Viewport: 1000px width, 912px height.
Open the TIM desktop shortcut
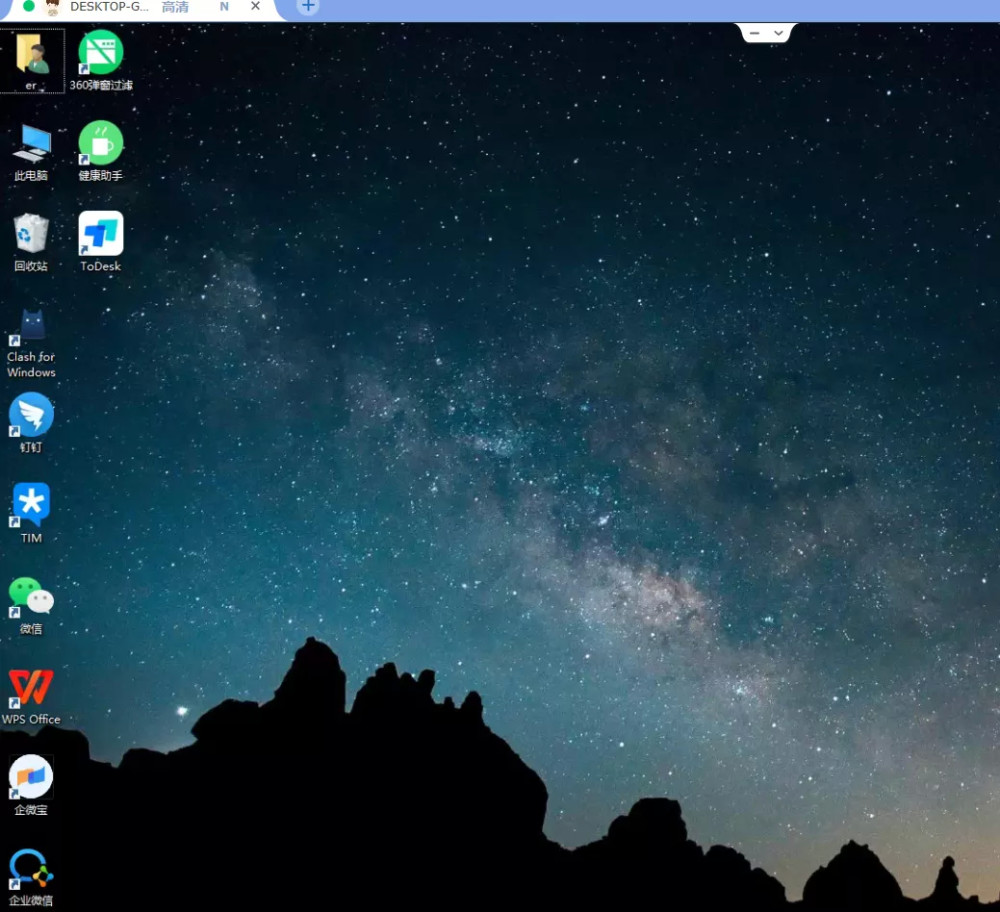pyautogui.click(x=31, y=506)
